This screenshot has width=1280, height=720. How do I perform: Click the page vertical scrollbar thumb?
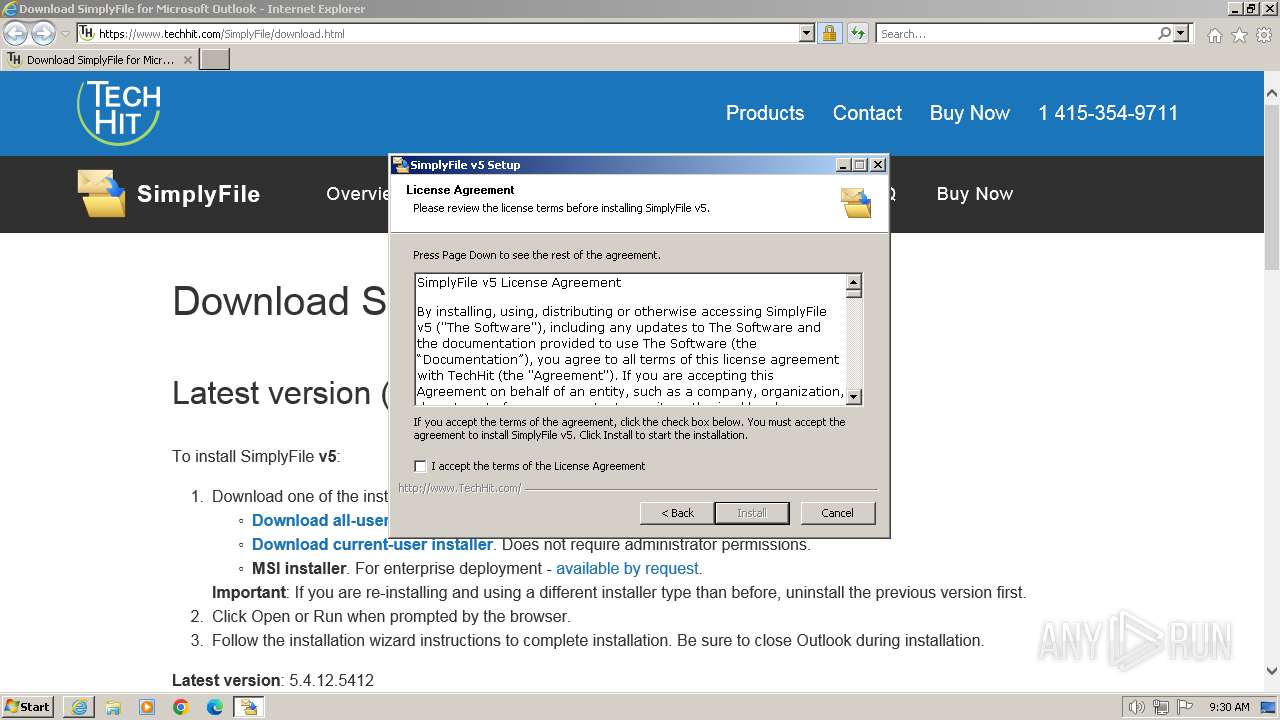(x=1271, y=187)
